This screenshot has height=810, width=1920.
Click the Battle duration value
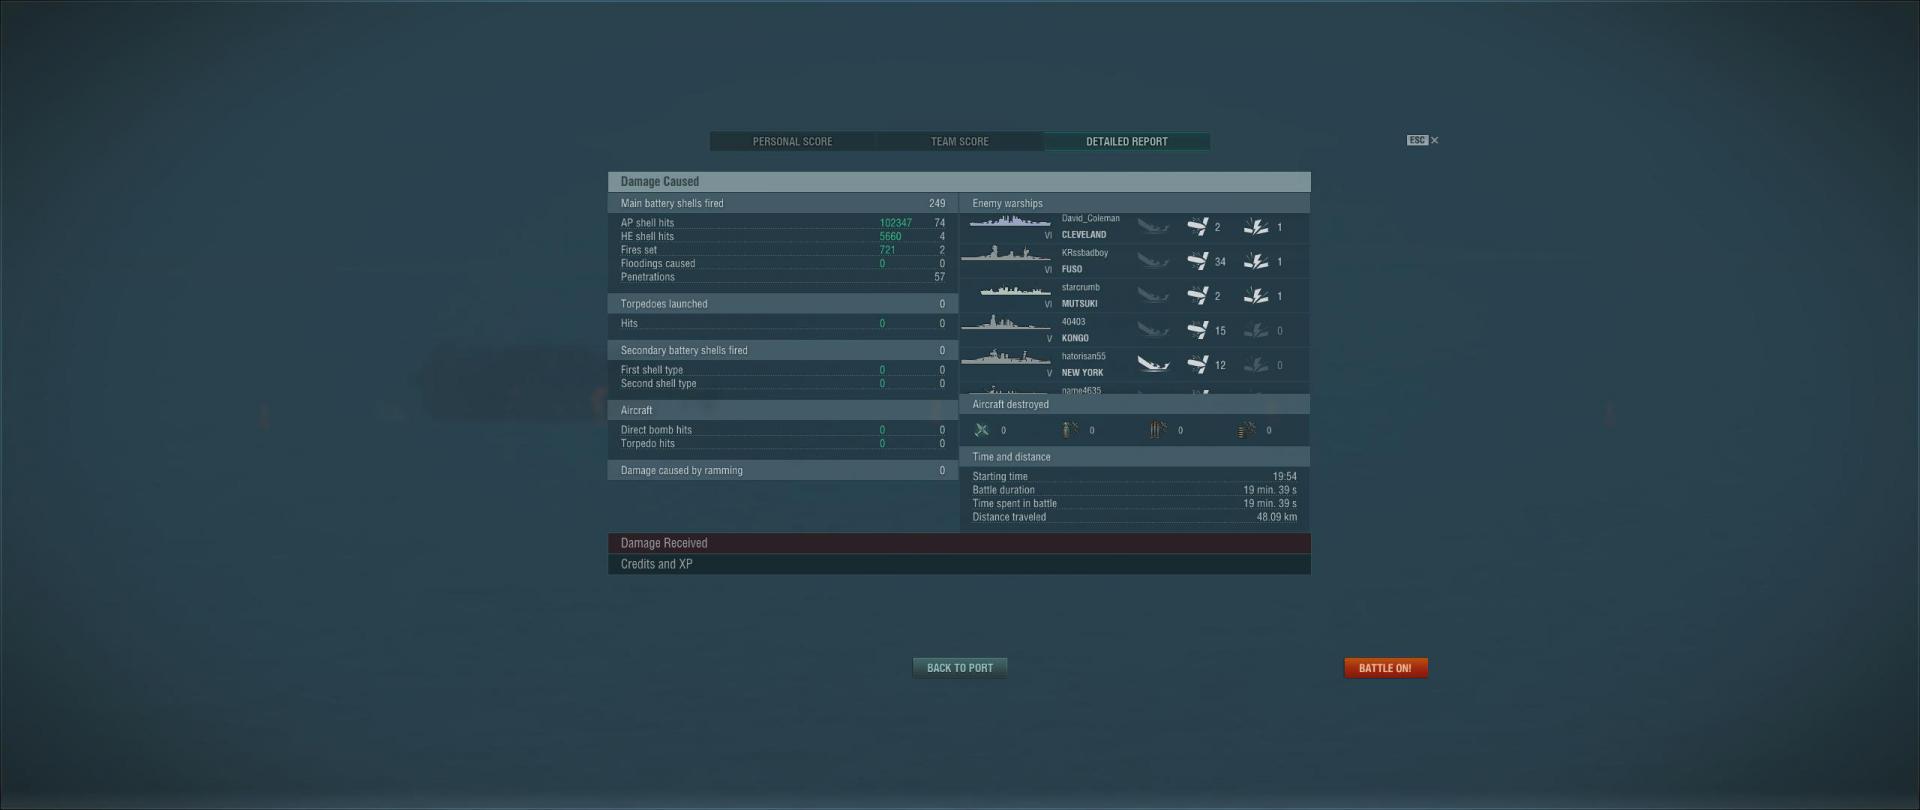[x=1270, y=490]
